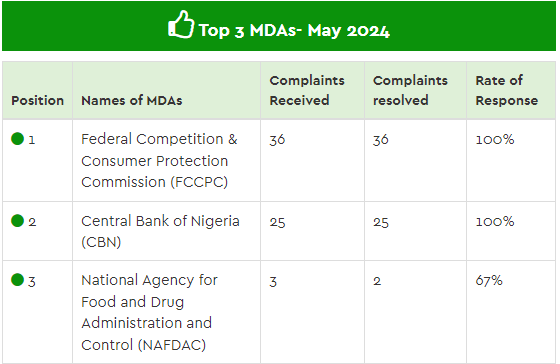Image resolution: width=560 pixels, height=364 pixels.
Task: Click the green dot beside position 1
Action: tap(18, 139)
